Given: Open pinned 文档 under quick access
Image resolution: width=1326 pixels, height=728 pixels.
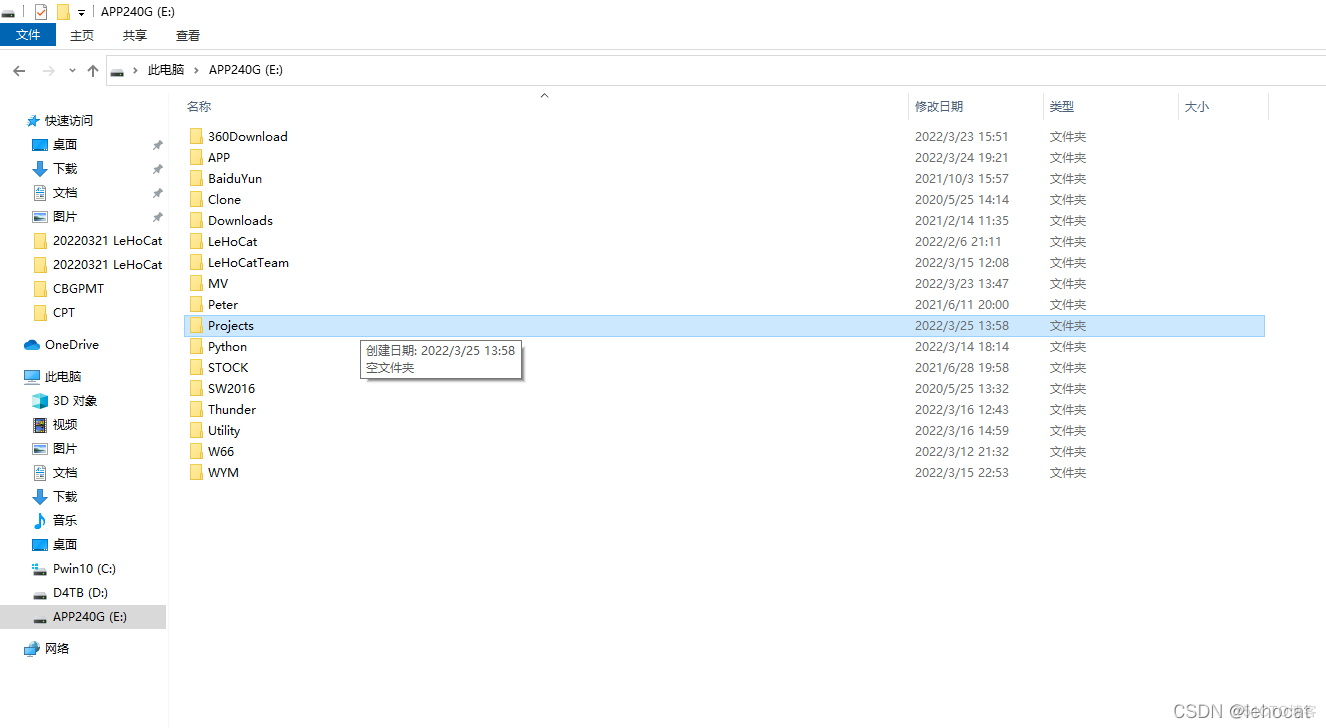Looking at the screenshot, I should coord(65,192).
